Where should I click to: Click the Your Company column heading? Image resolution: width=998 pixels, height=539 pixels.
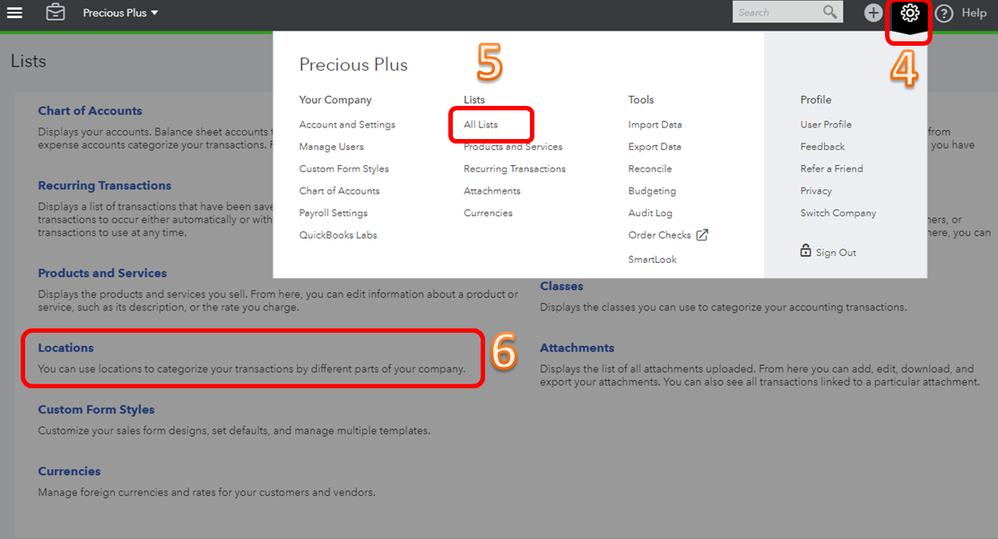pyautogui.click(x=335, y=100)
